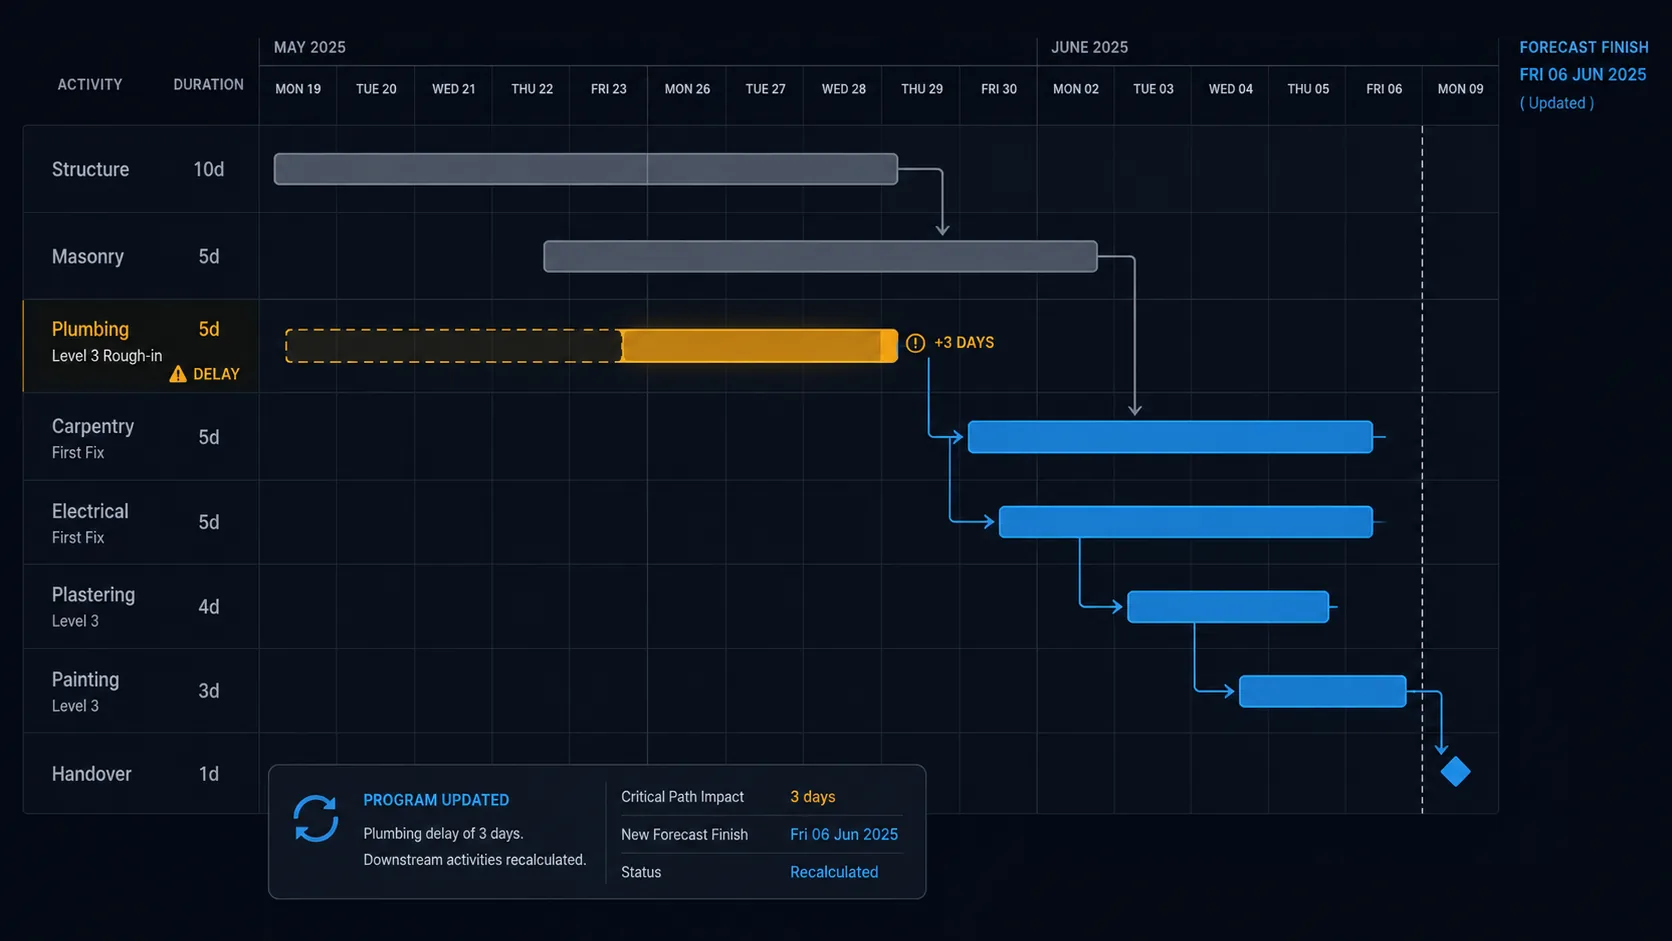Screen dimensions: 1672x941
Task: Click the Critical Path Impact 3 days value
Action: pyautogui.click(x=813, y=797)
